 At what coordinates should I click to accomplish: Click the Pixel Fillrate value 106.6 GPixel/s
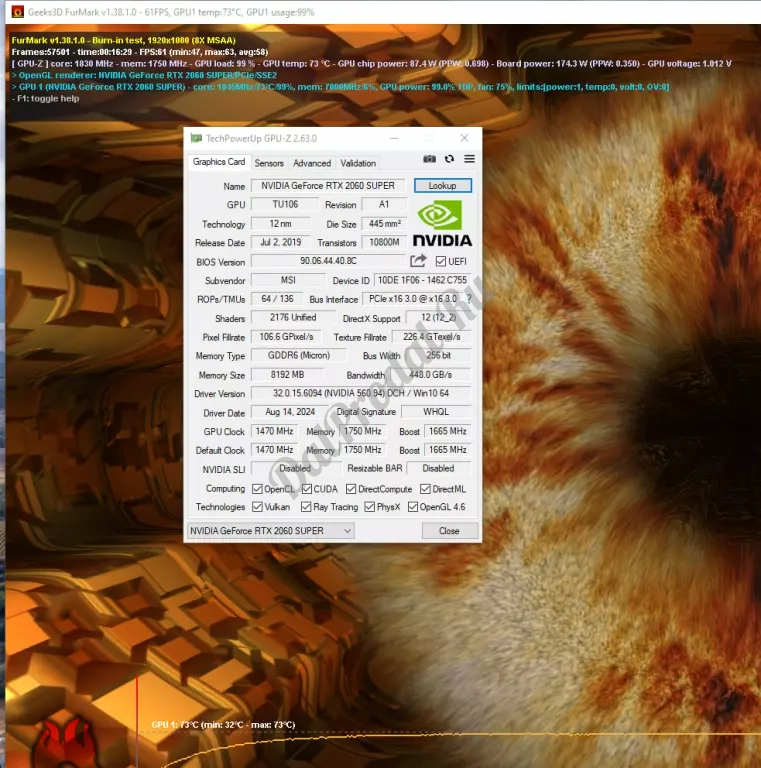click(286, 337)
